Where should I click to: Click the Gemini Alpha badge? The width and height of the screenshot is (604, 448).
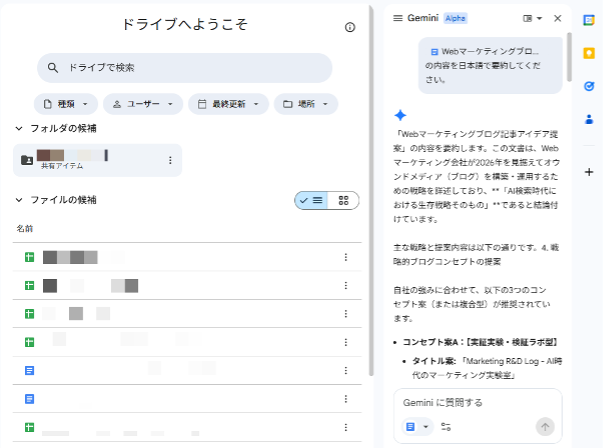[455, 18]
